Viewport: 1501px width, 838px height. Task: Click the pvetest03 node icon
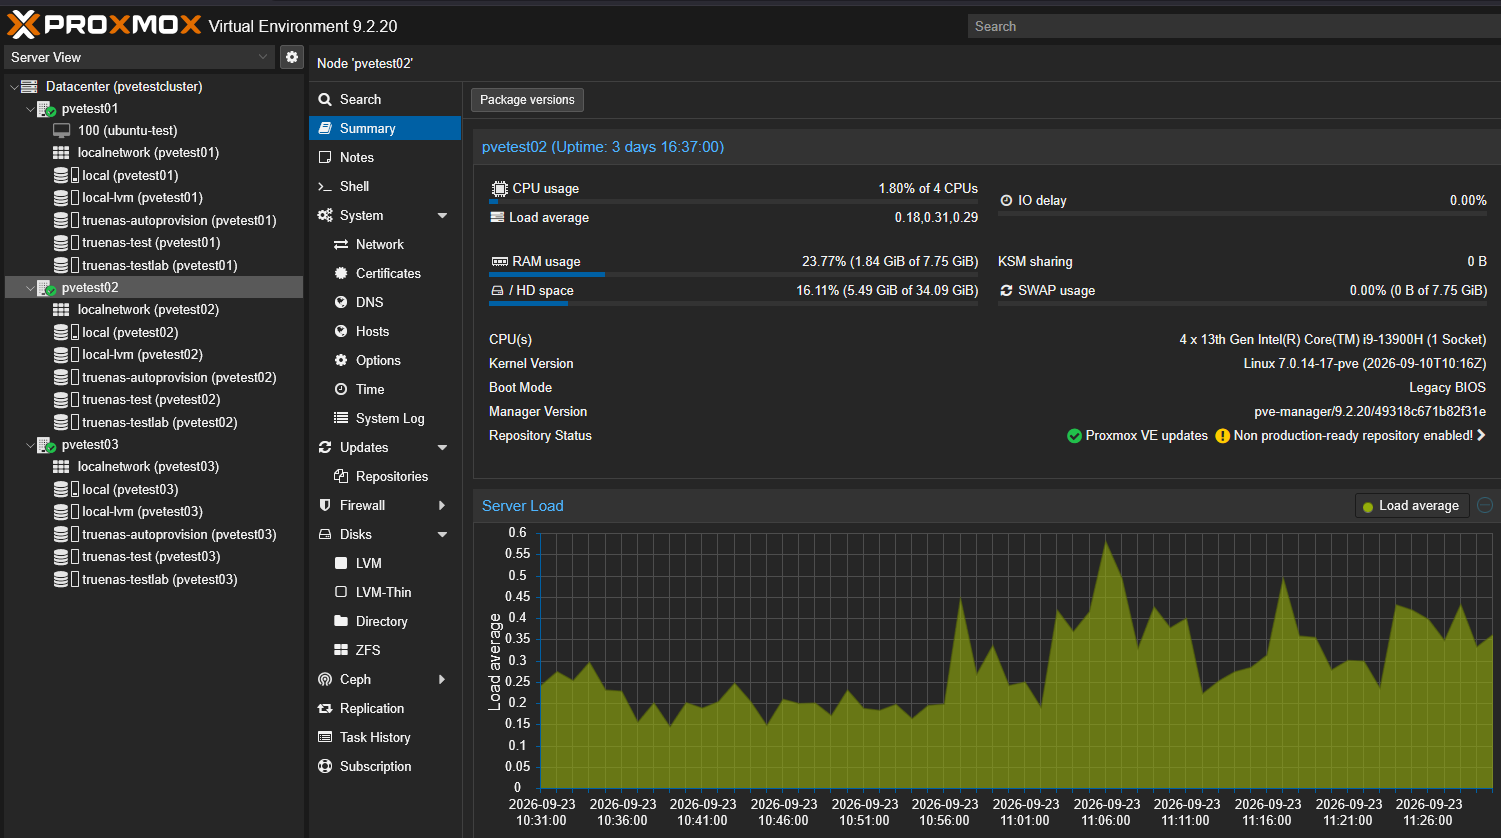click(46, 445)
